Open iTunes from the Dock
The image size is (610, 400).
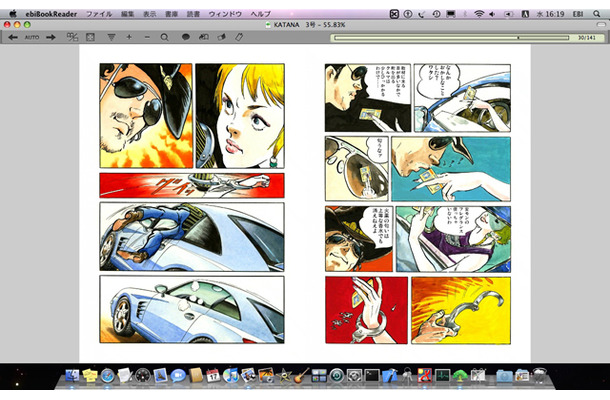(231, 375)
